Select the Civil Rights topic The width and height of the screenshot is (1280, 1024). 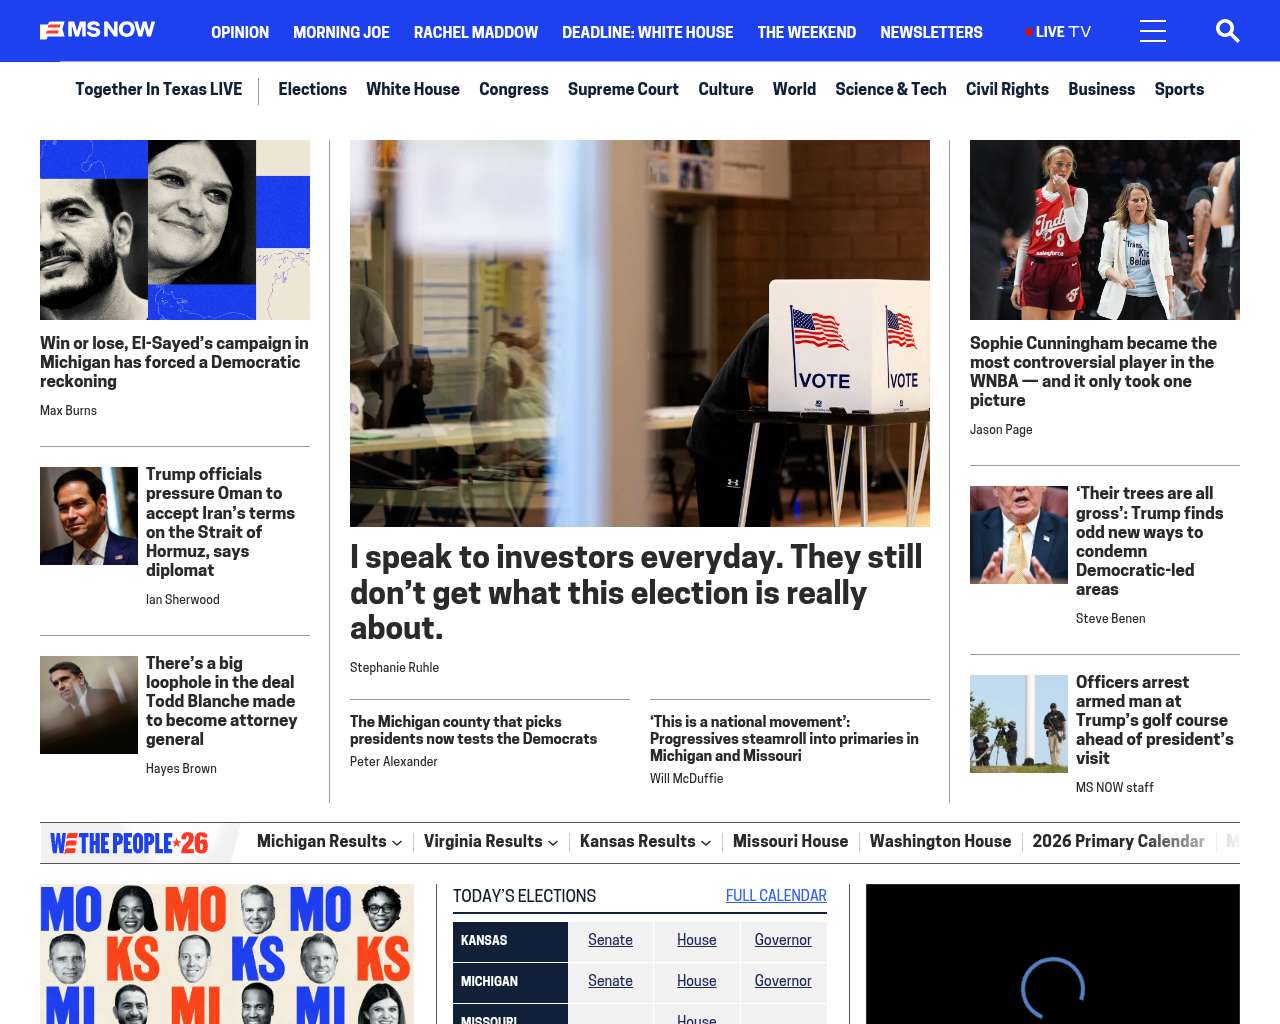point(1007,89)
